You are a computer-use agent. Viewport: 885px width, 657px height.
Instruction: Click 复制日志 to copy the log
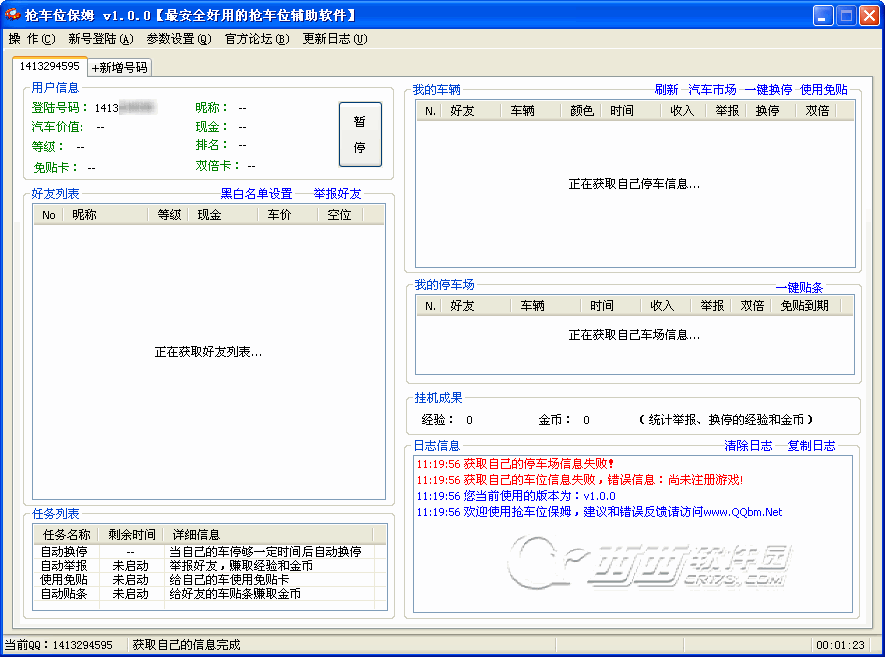pyautogui.click(x=811, y=446)
